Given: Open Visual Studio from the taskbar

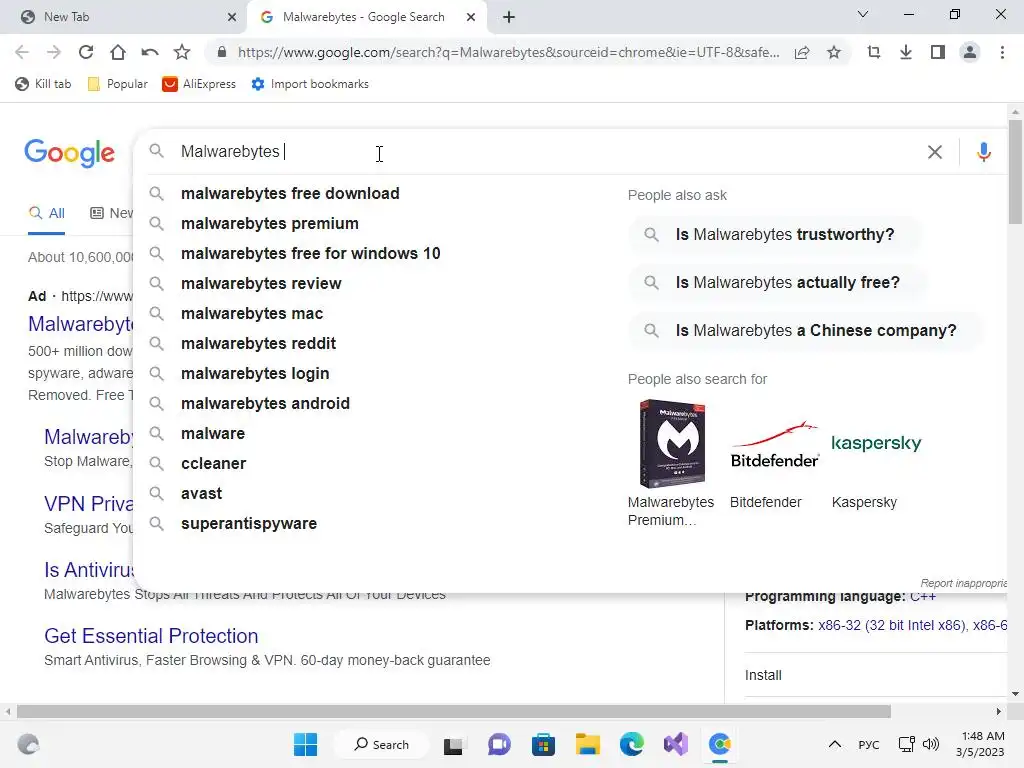Looking at the screenshot, I should pyautogui.click(x=676, y=744).
